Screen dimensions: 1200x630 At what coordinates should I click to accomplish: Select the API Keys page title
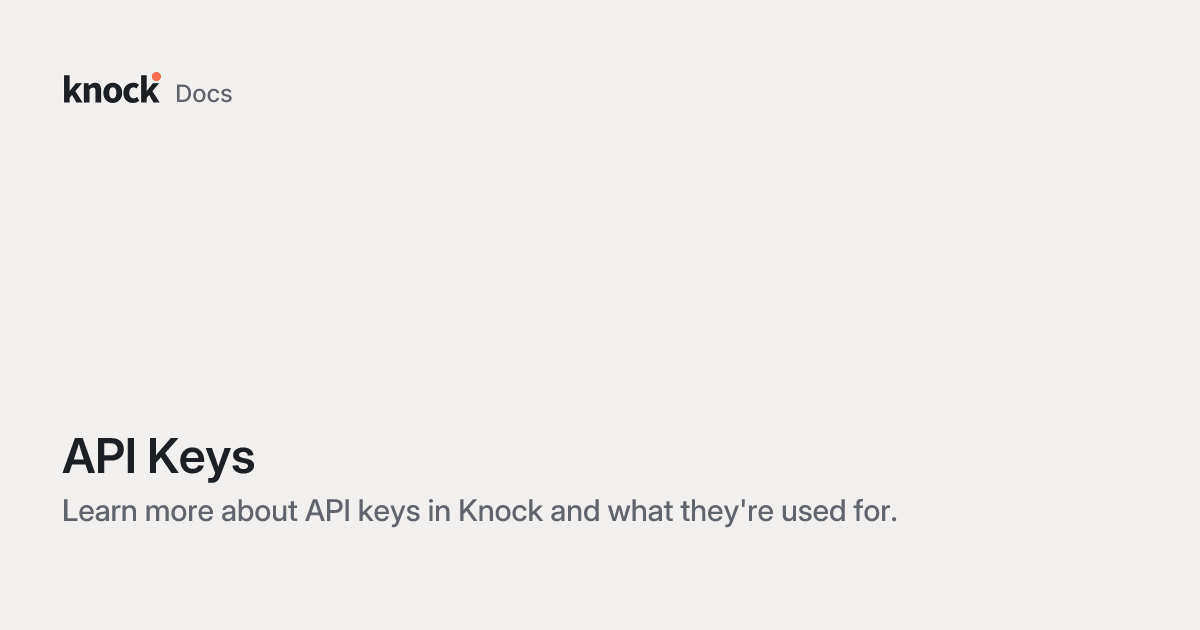[x=159, y=457]
